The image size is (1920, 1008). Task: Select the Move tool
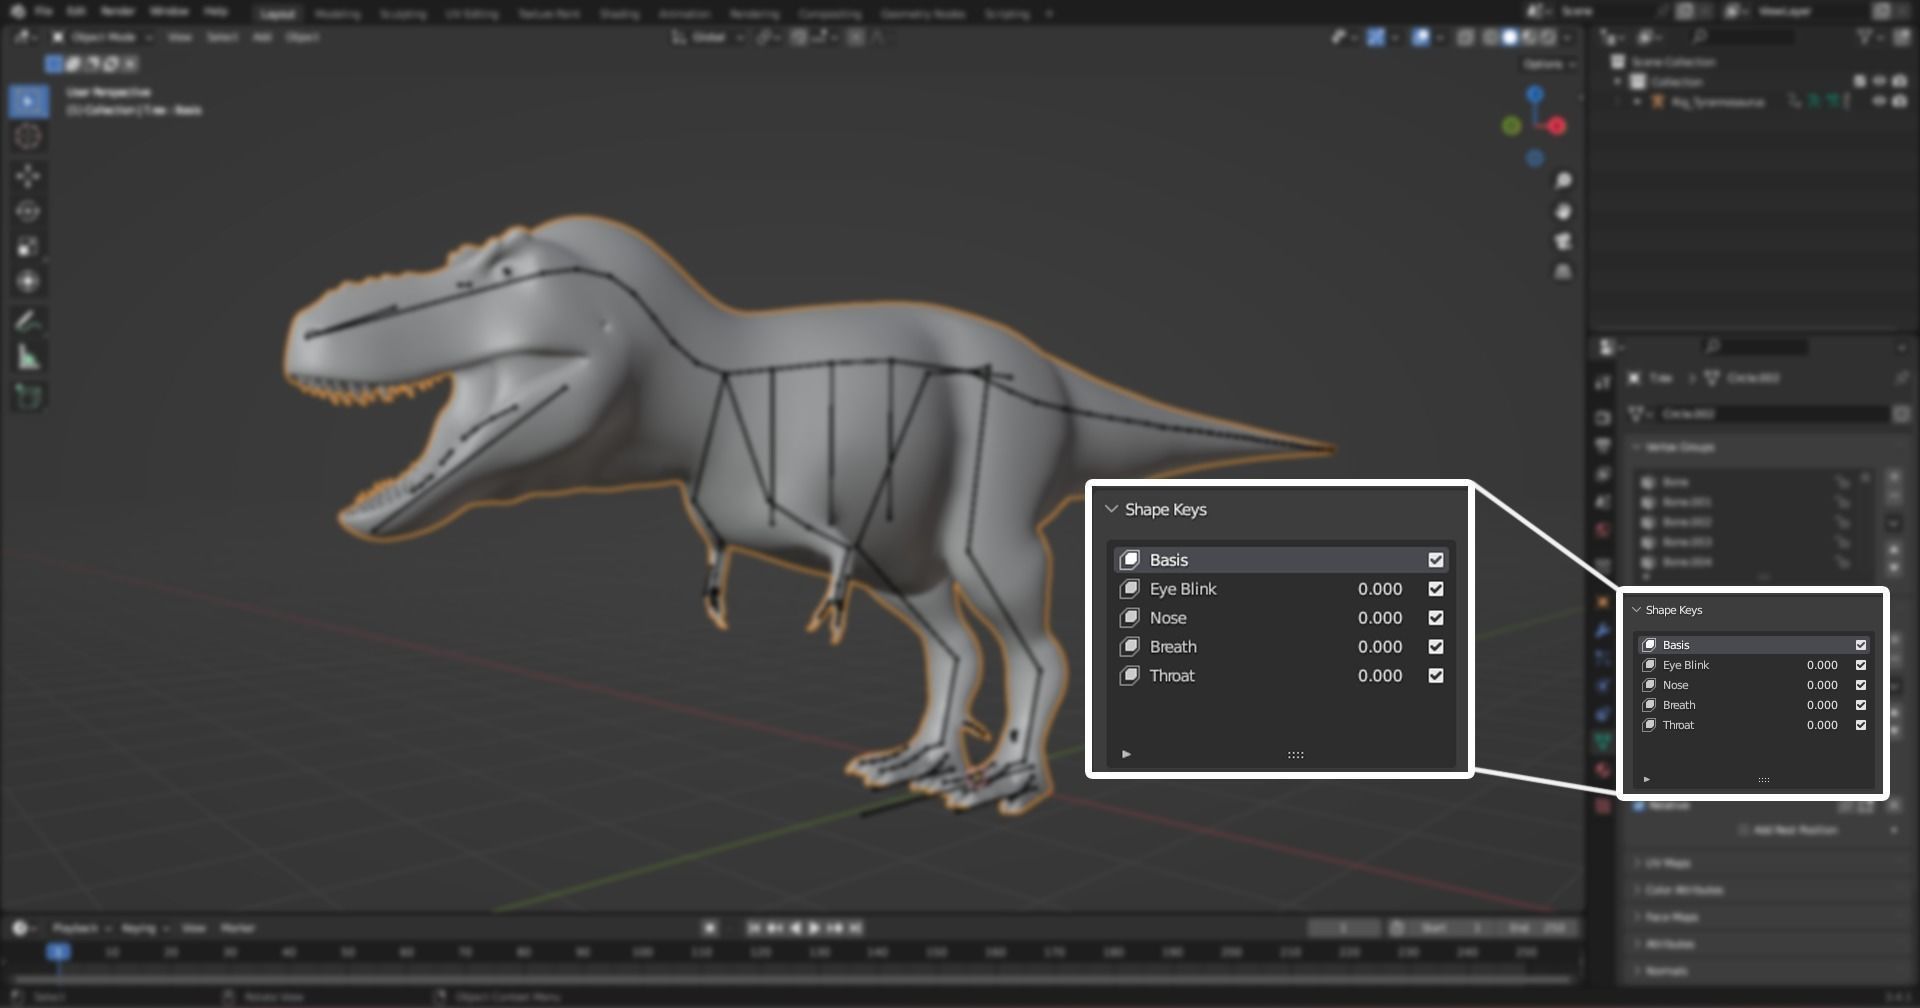point(28,176)
